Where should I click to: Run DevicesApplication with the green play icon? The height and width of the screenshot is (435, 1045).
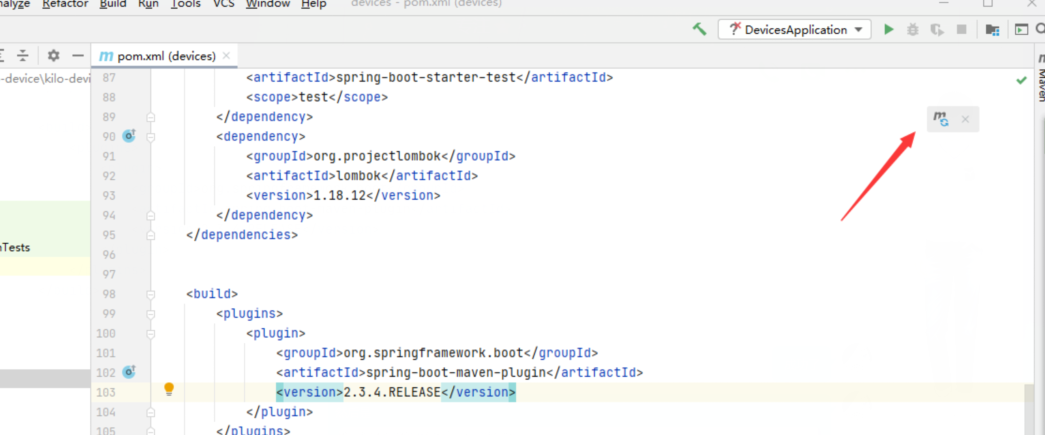point(888,29)
